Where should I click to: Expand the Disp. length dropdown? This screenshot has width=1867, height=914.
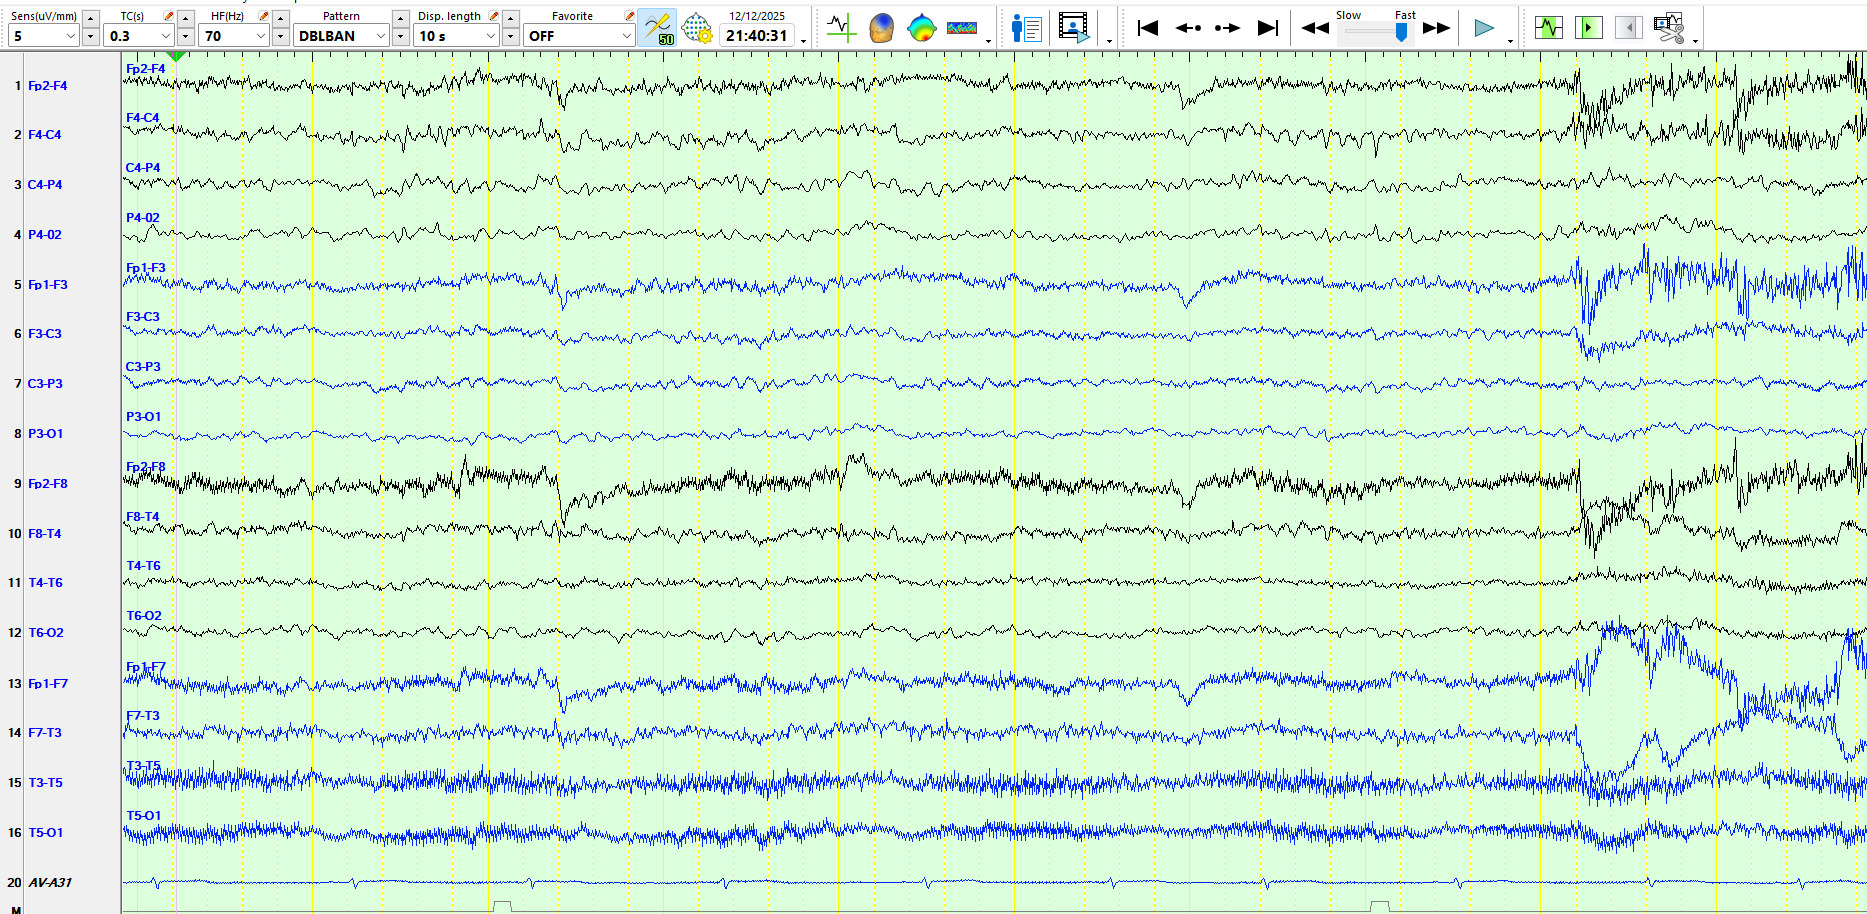[x=490, y=36]
